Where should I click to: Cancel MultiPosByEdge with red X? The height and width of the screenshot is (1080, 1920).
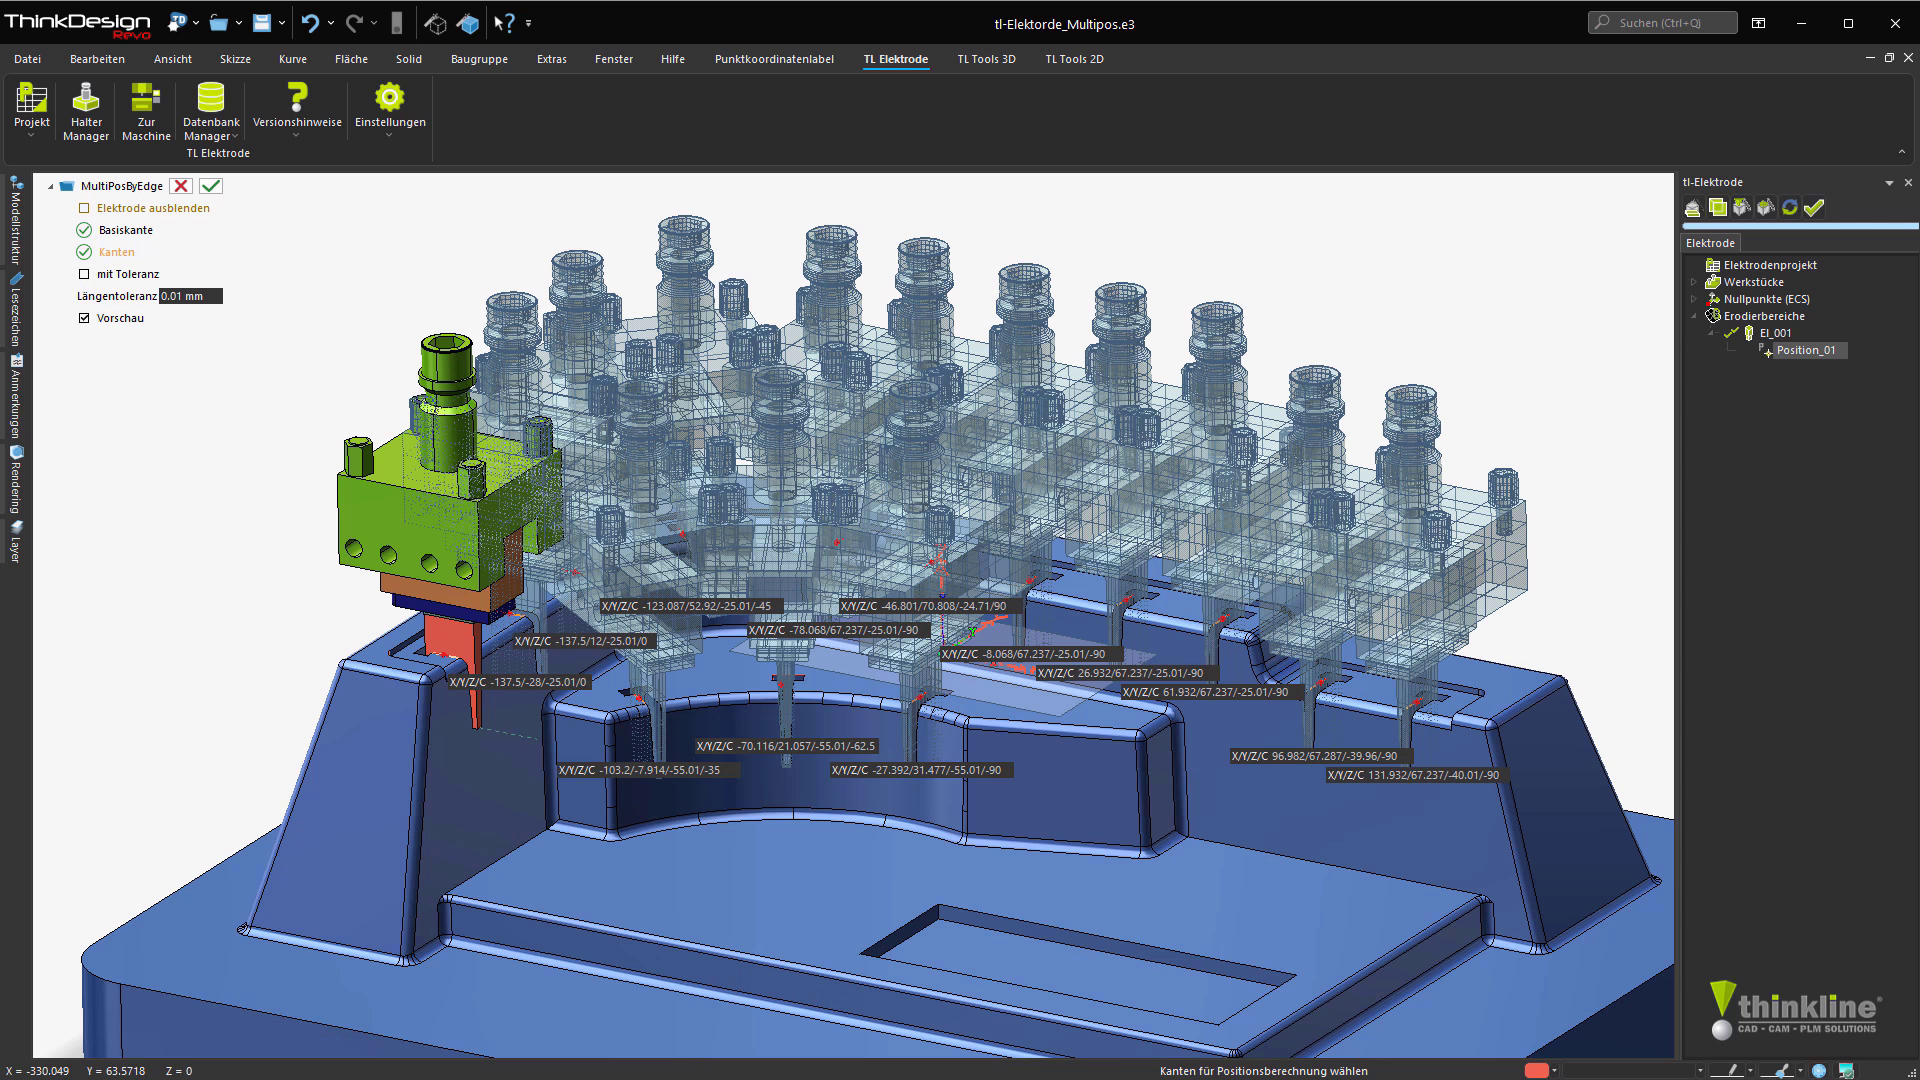click(x=181, y=186)
